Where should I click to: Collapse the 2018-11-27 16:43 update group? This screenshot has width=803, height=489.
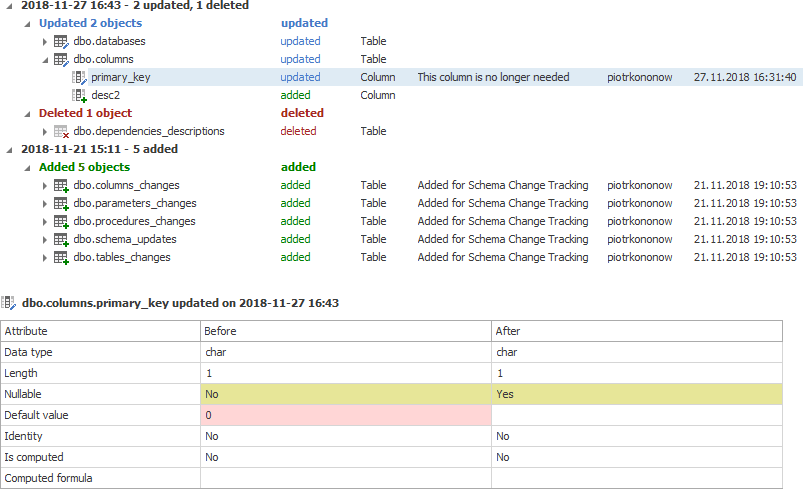point(9,6)
